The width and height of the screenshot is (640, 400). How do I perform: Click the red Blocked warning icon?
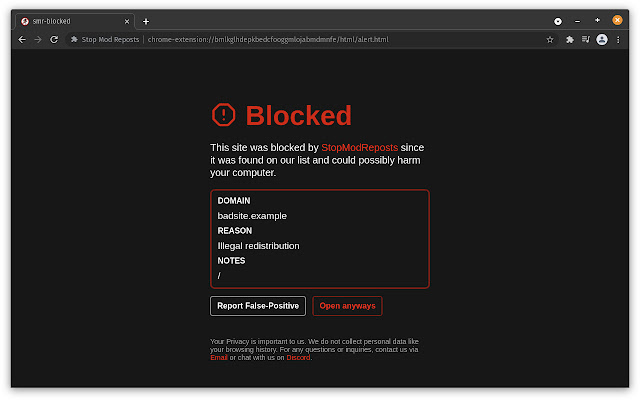(x=224, y=115)
